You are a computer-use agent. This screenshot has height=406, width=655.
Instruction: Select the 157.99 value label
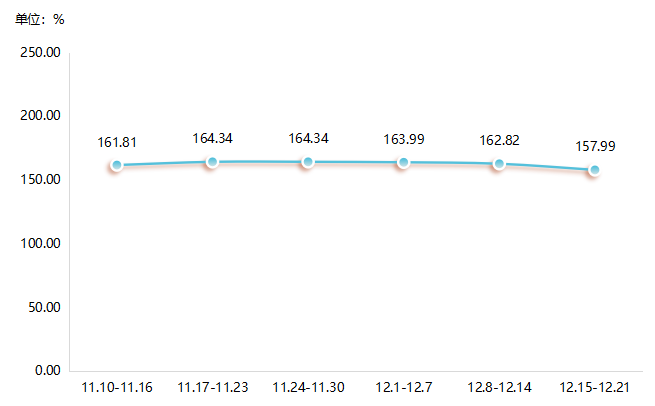point(595,146)
